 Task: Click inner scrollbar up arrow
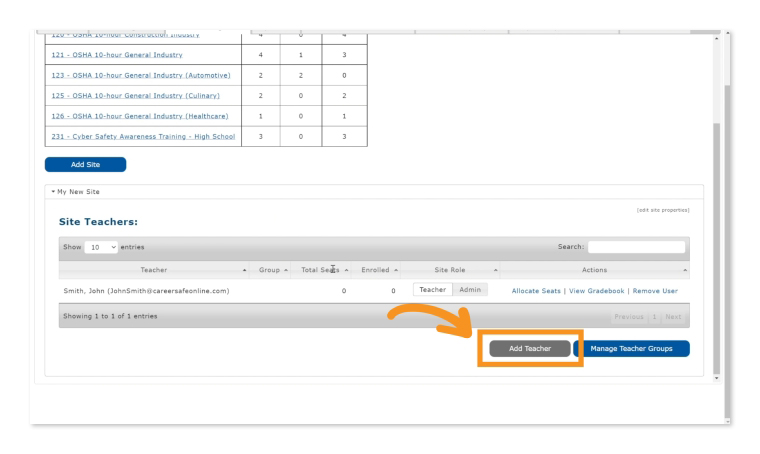pos(716,38)
